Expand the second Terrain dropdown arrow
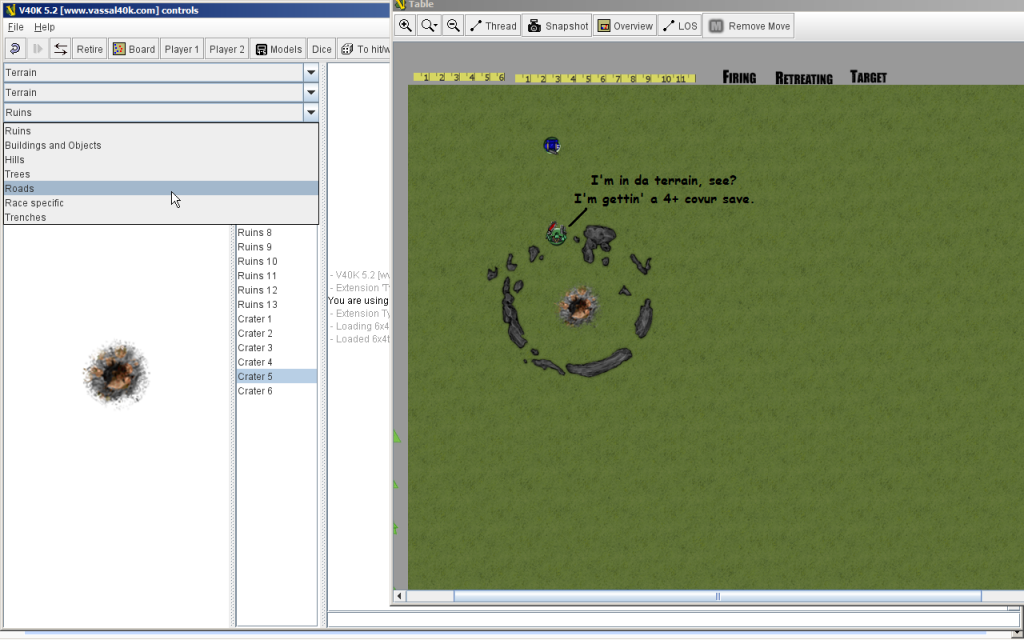 pyautogui.click(x=311, y=92)
